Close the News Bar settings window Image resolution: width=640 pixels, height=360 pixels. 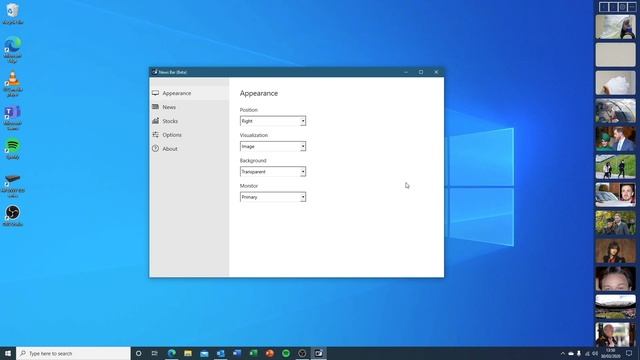(x=436, y=72)
